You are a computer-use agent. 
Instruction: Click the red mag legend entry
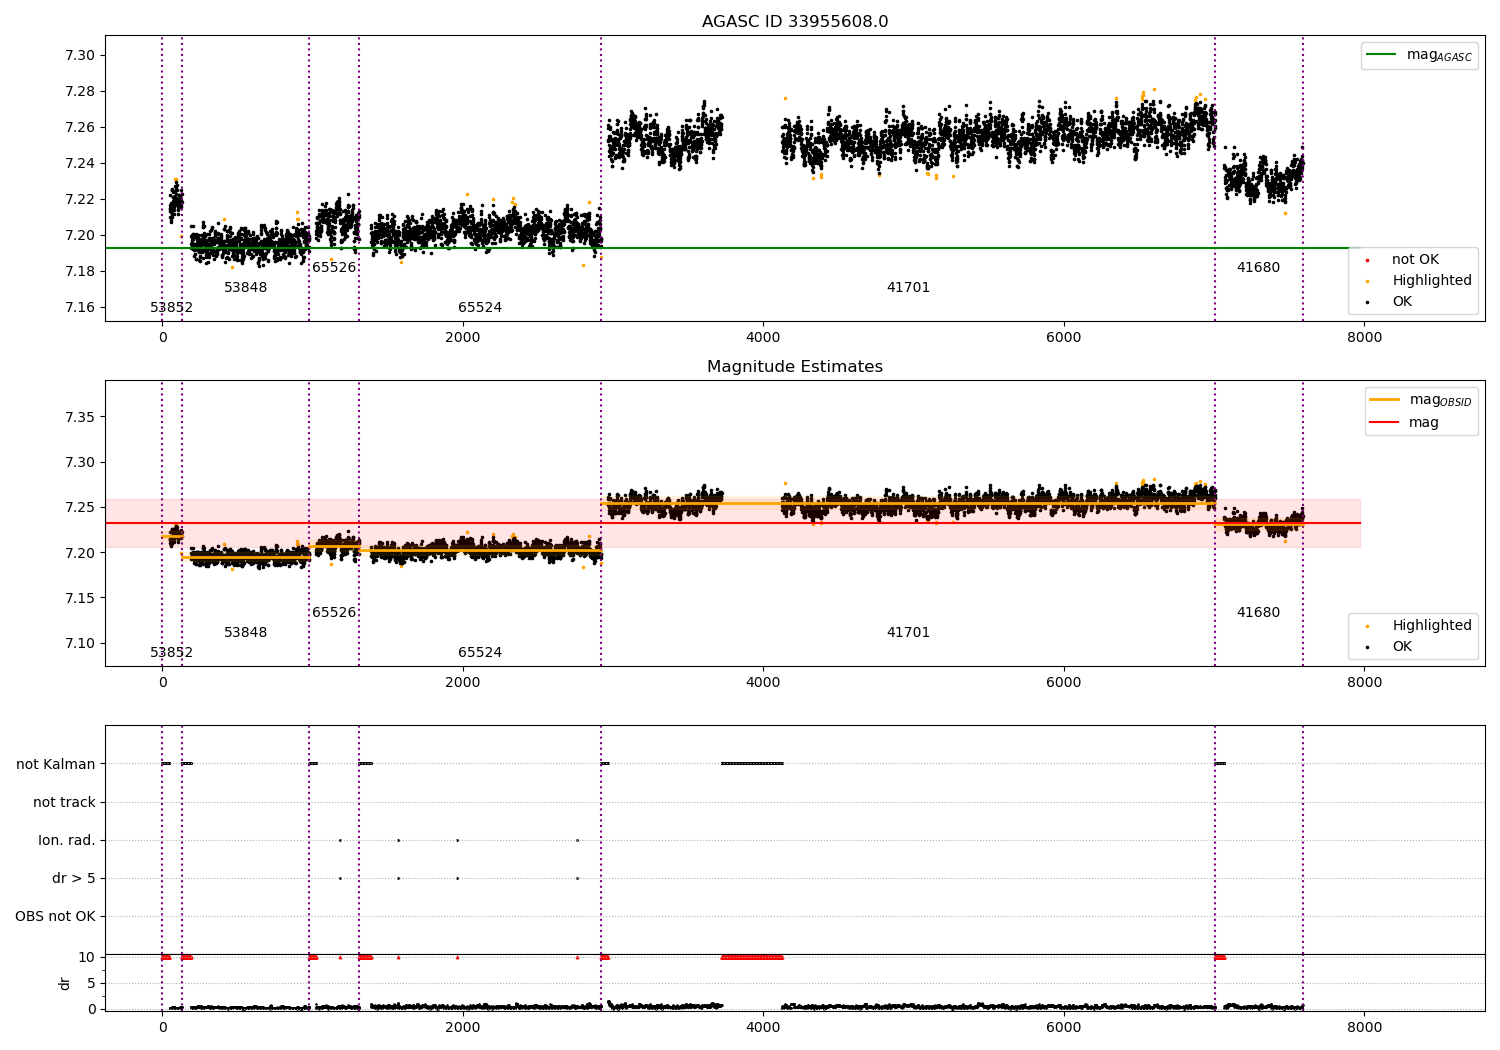(1405, 422)
